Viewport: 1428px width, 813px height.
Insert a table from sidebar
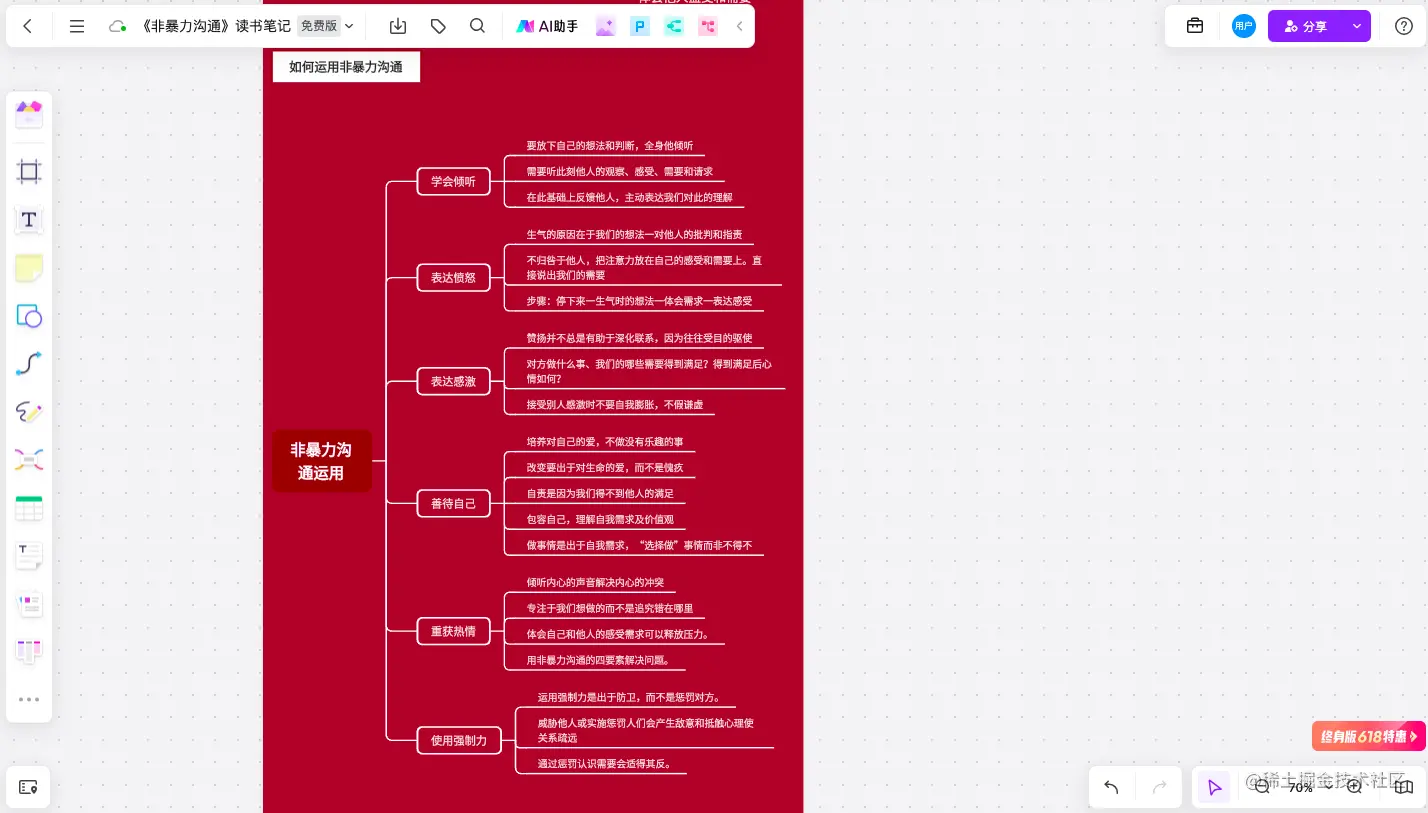point(29,508)
